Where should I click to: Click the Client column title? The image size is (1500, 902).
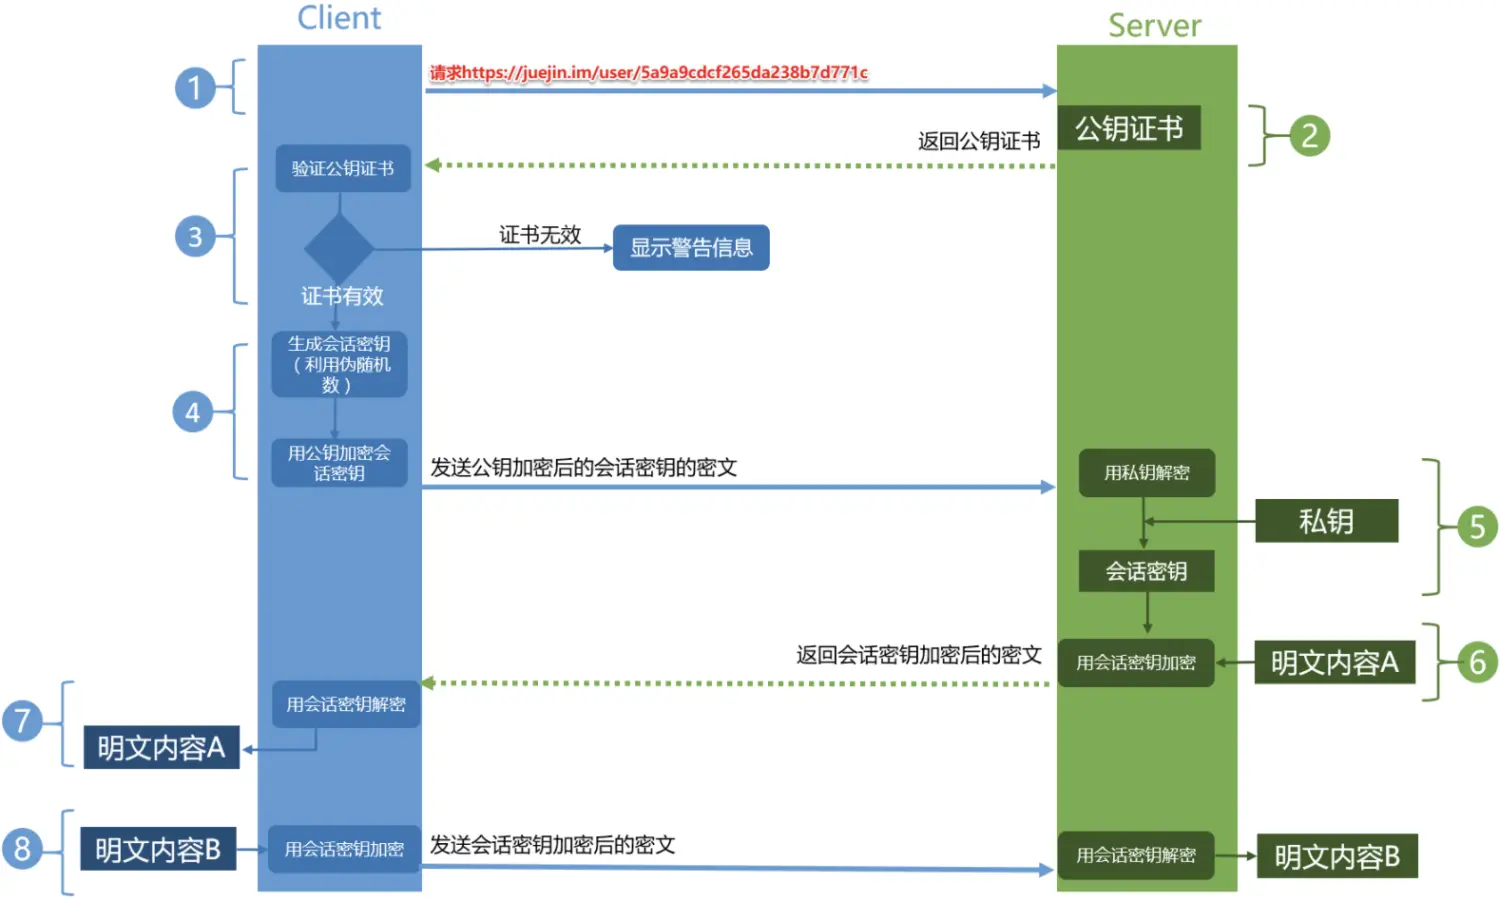pyautogui.click(x=339, y=18)
